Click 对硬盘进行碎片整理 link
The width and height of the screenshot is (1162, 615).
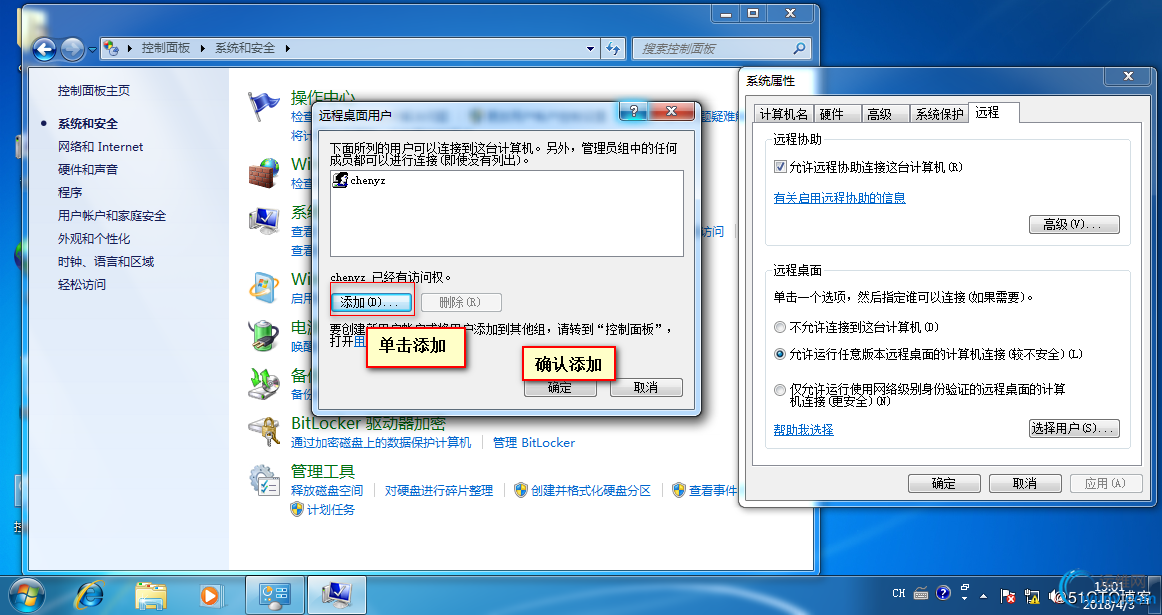point(439,491)
